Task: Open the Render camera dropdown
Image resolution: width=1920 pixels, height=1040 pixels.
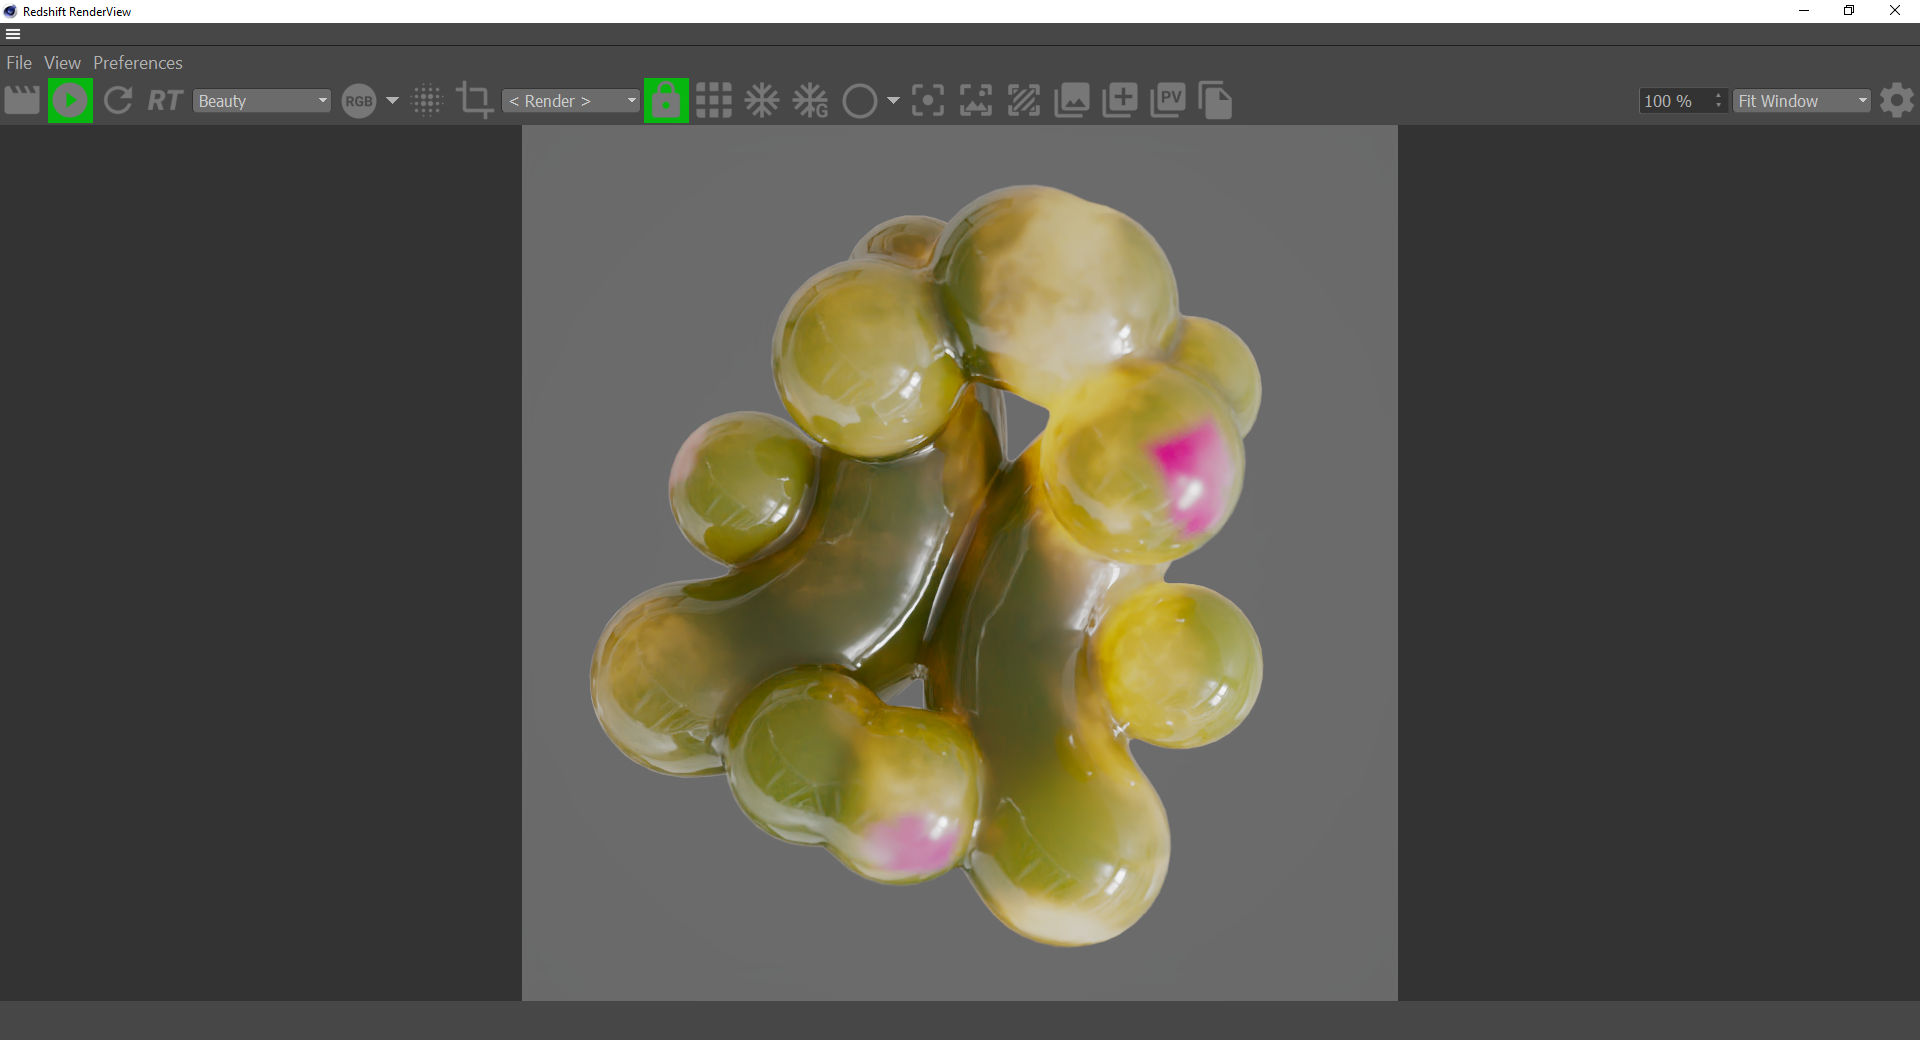Action: 571,101
